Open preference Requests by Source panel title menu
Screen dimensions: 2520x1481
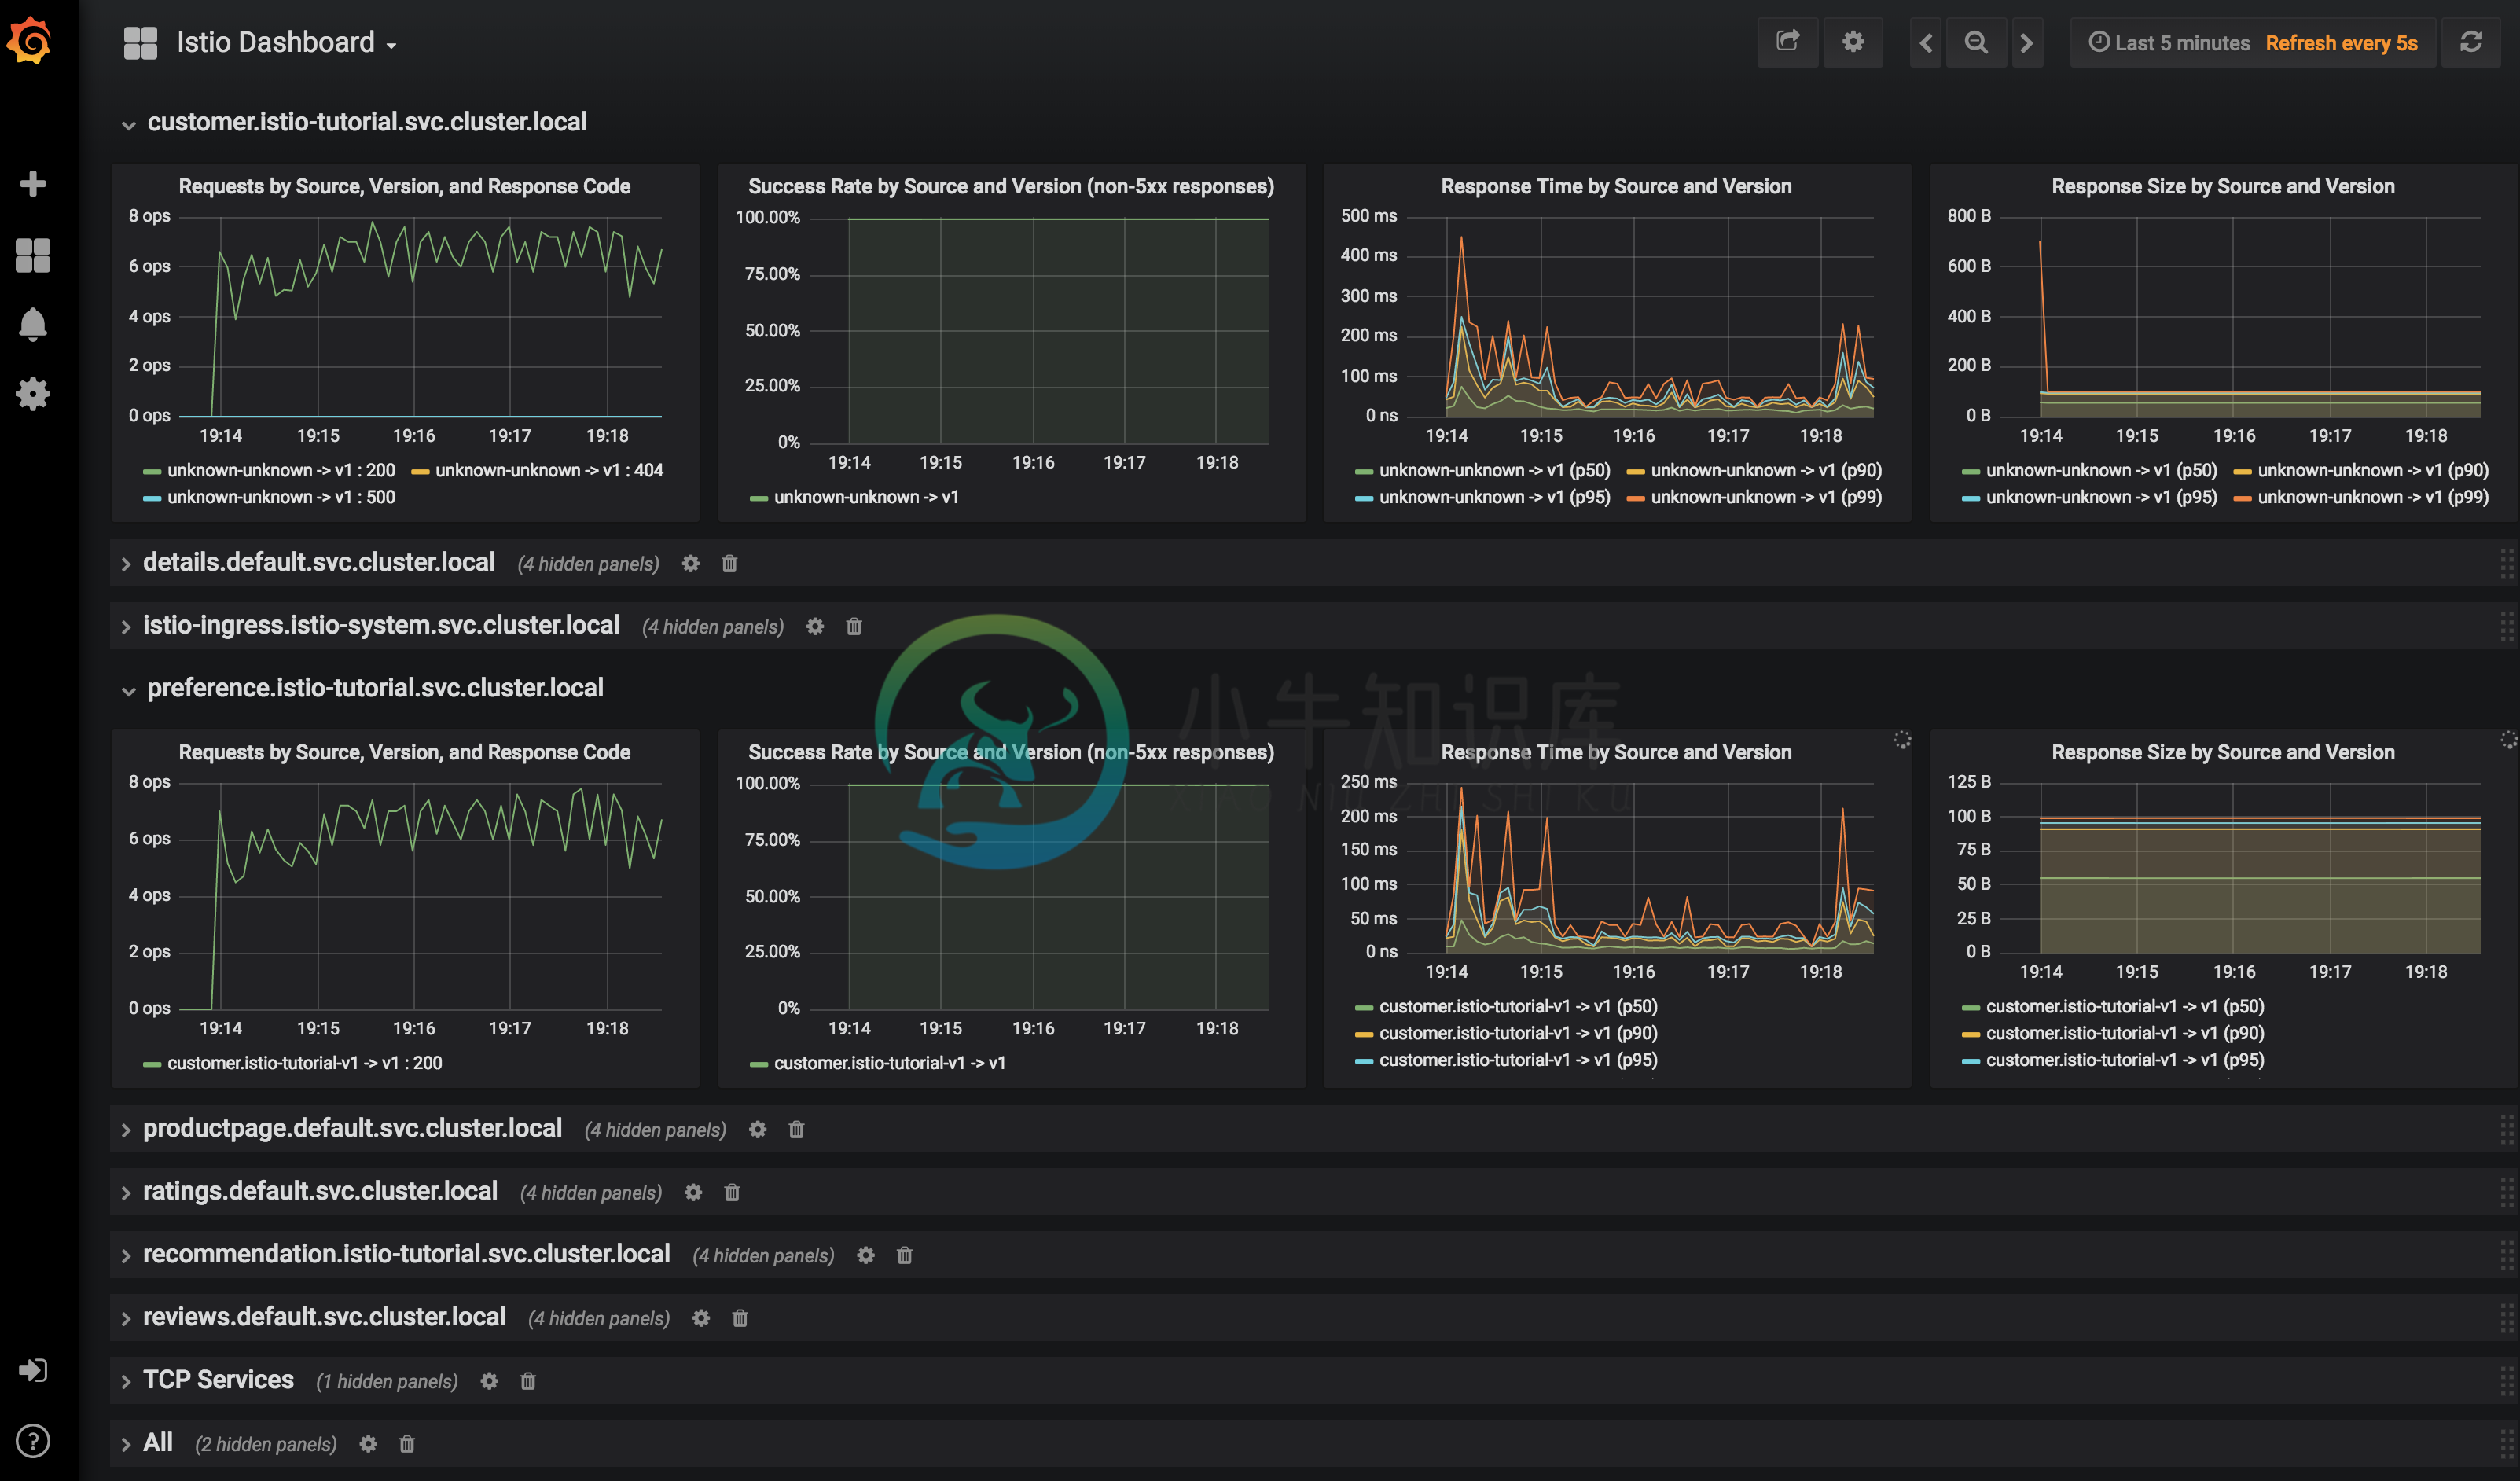coord(404,752)
